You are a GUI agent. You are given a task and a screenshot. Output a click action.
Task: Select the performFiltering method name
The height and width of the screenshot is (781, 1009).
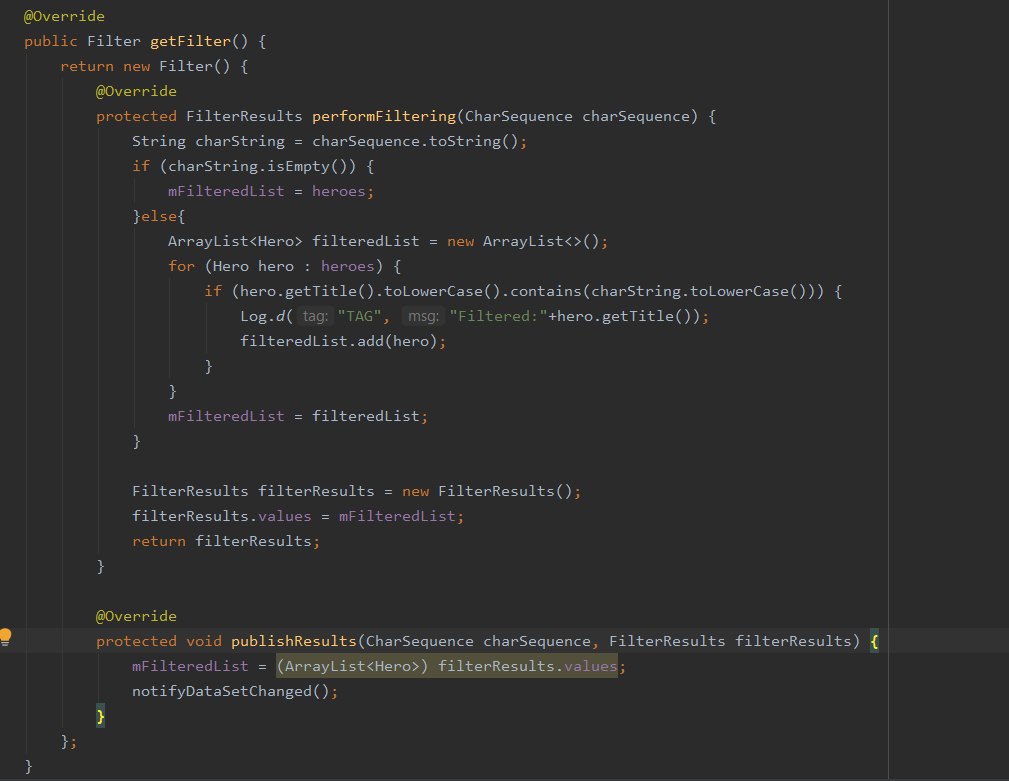point(384,116)
